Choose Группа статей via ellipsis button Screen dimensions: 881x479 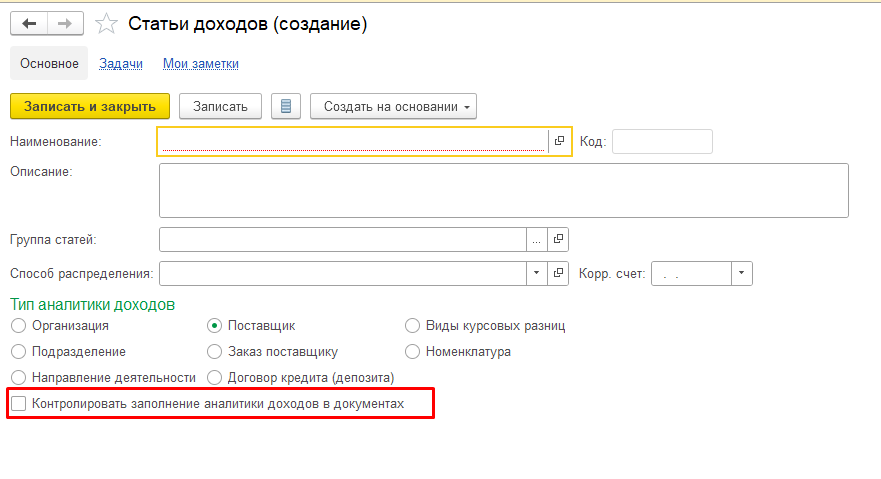click(537, 239)
